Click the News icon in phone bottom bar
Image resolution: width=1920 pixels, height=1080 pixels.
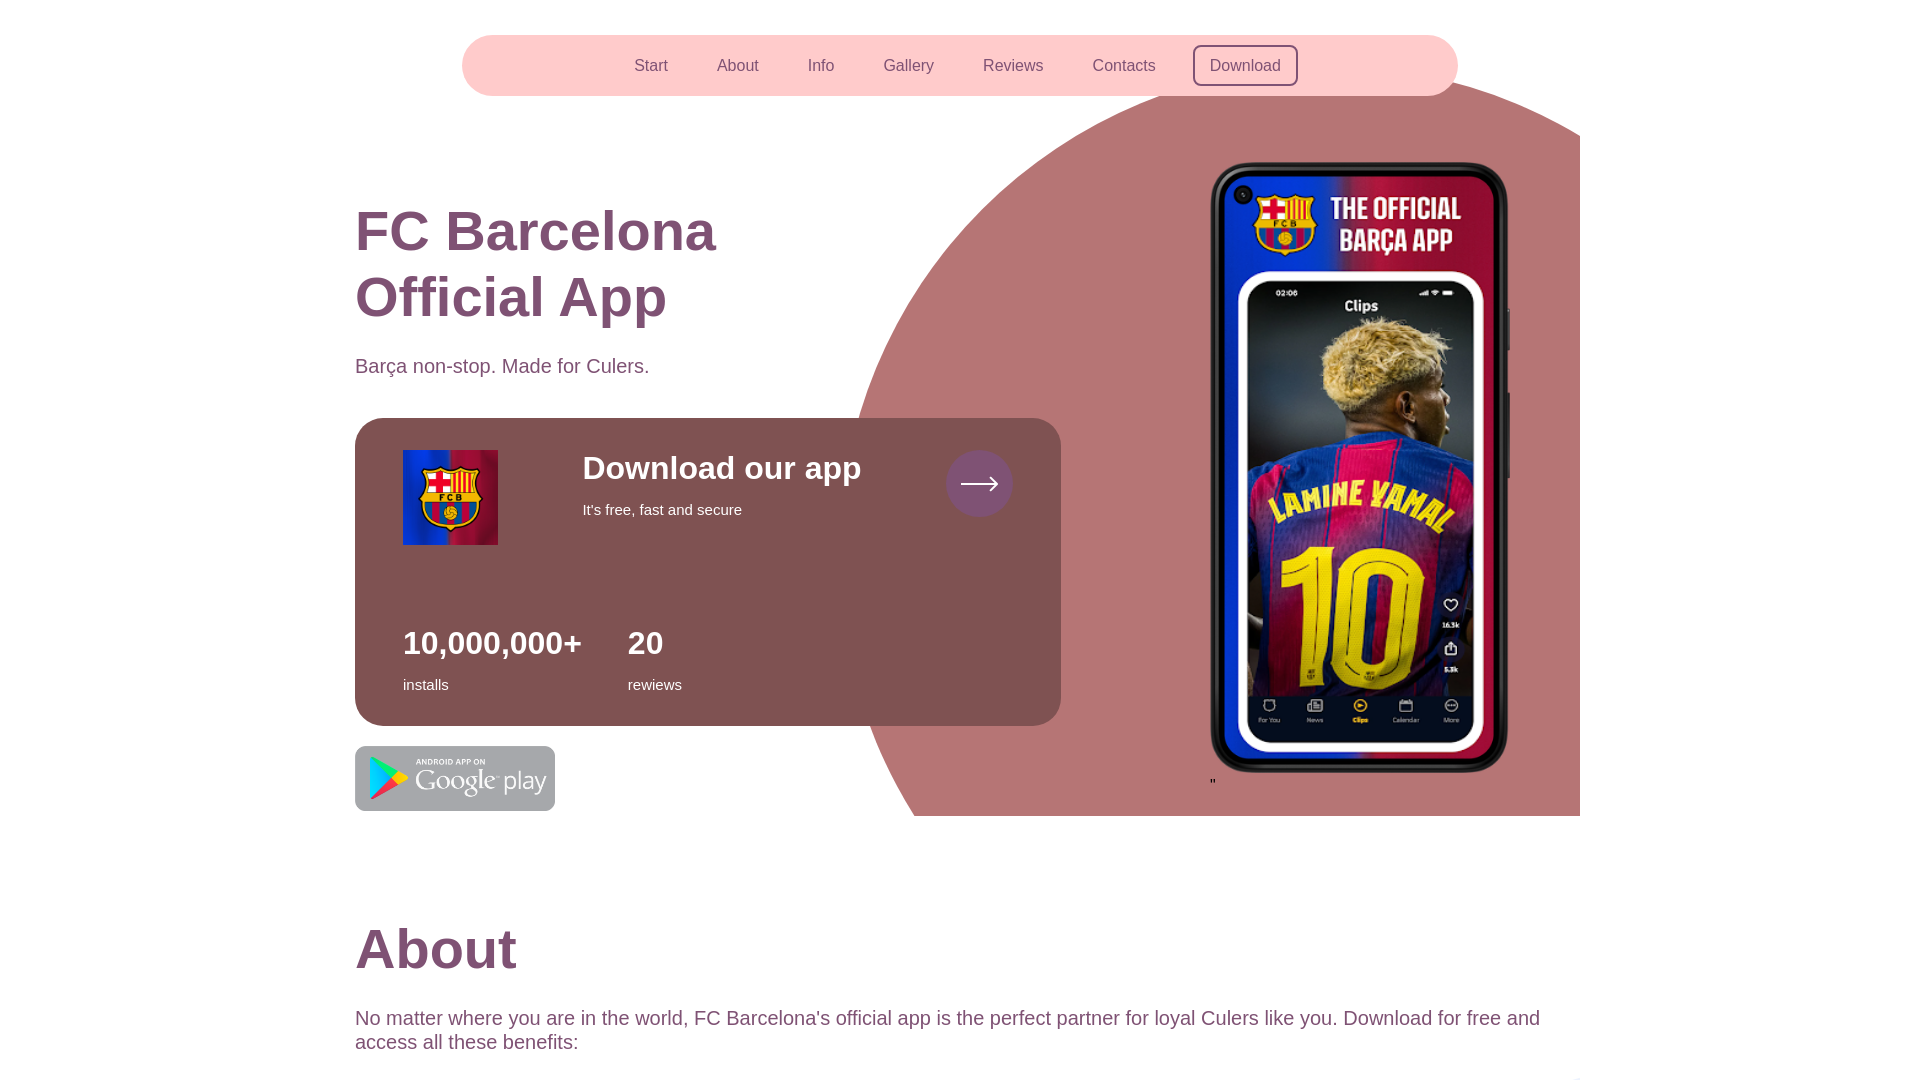coord(1315,706)
